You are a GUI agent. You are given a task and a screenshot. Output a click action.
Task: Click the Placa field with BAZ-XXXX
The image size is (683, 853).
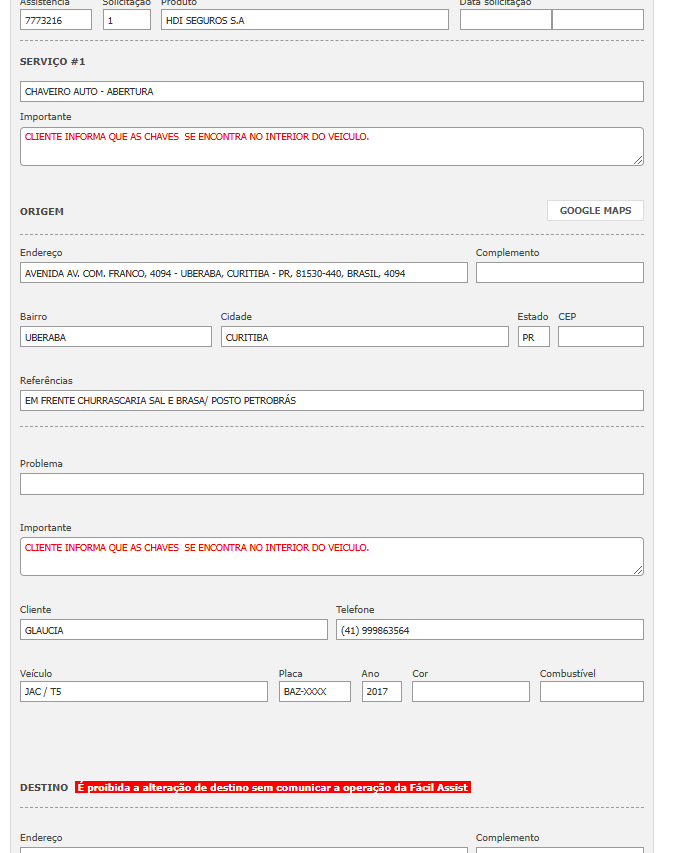pyautogui.click(x=314, y=692)
